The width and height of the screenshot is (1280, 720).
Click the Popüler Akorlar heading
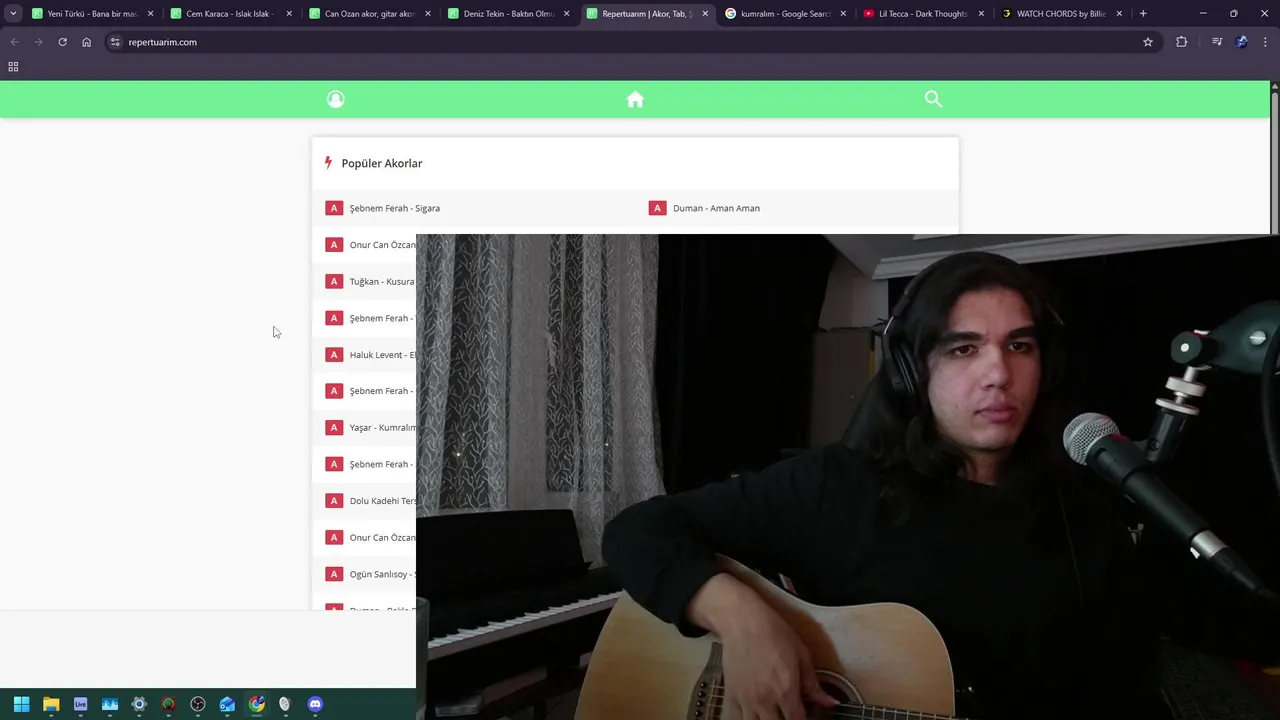[382, 163]
